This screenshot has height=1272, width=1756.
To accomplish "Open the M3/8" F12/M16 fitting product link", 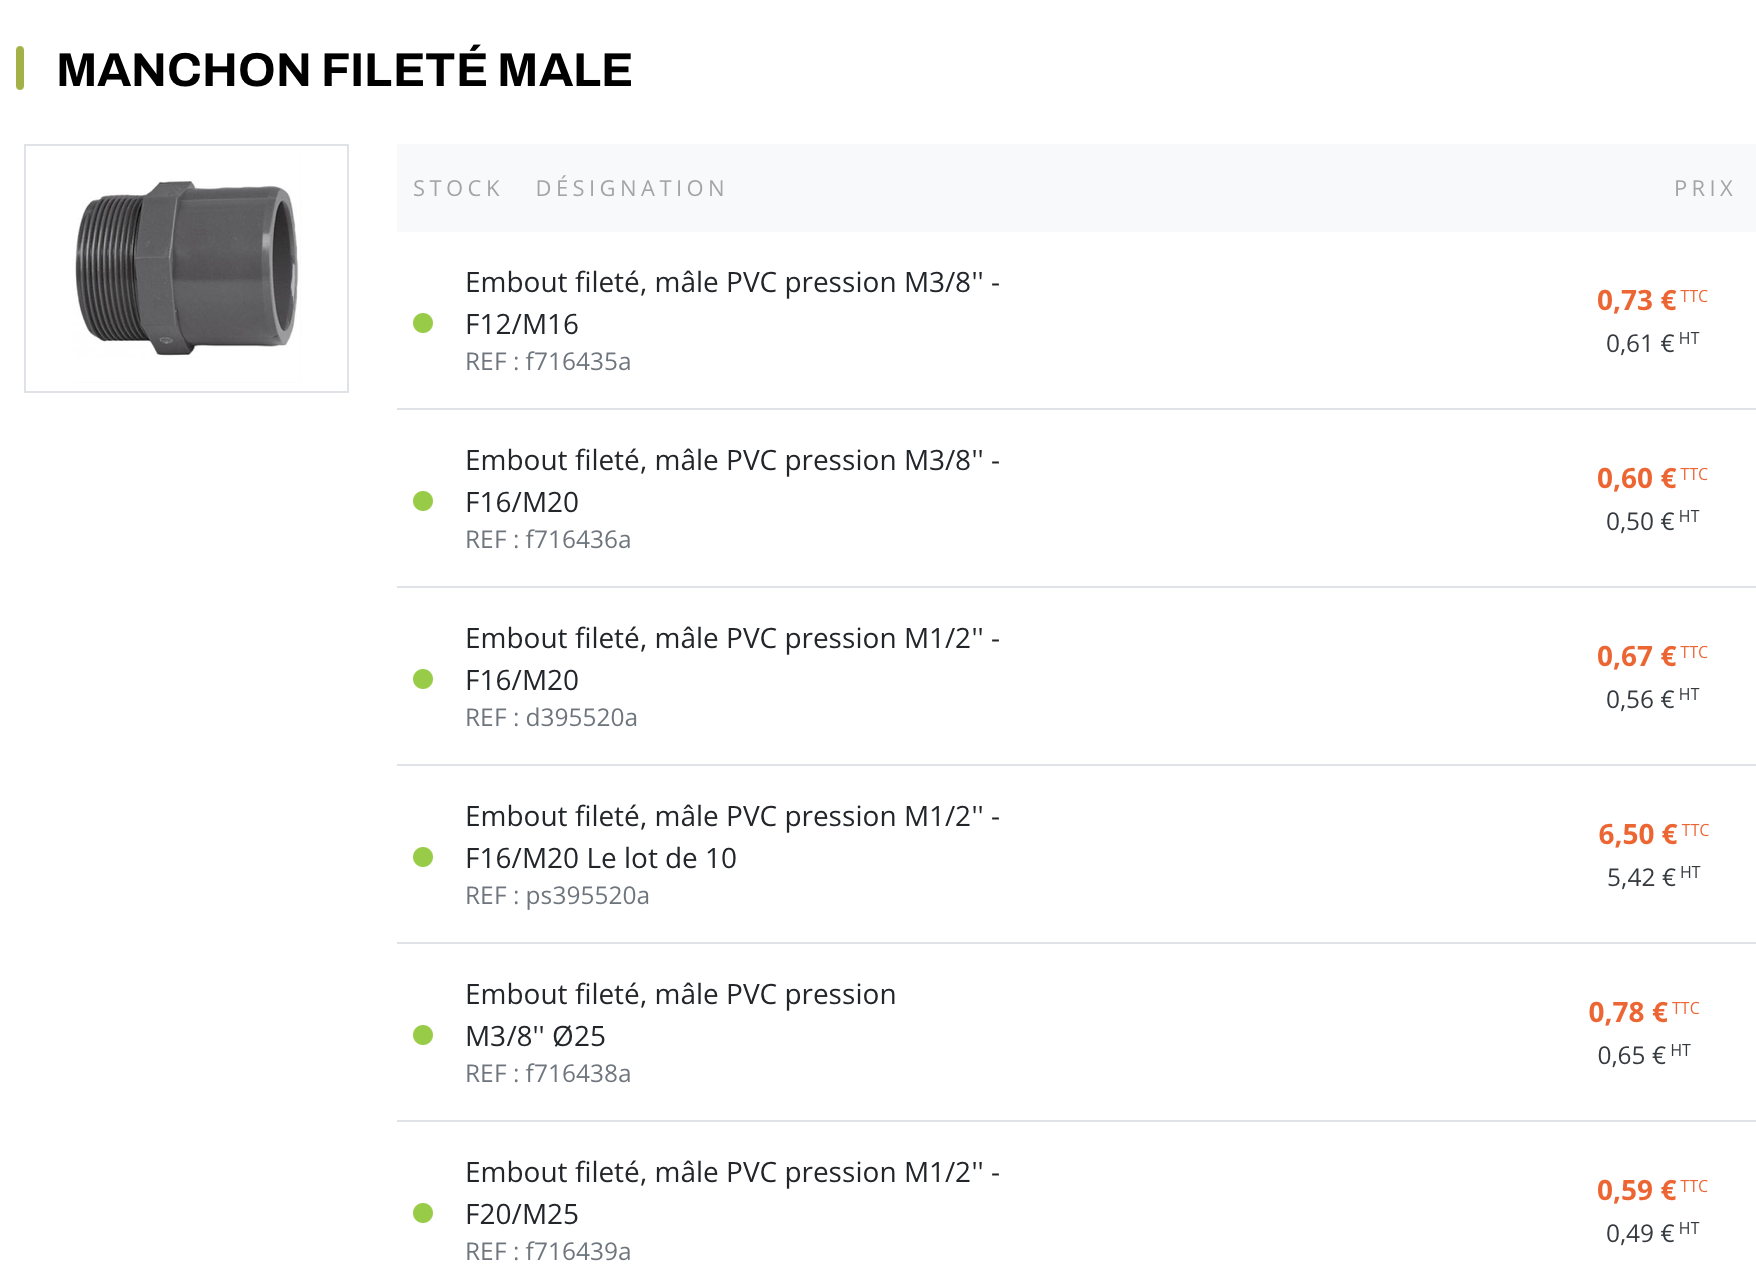I will coord(732,303).
